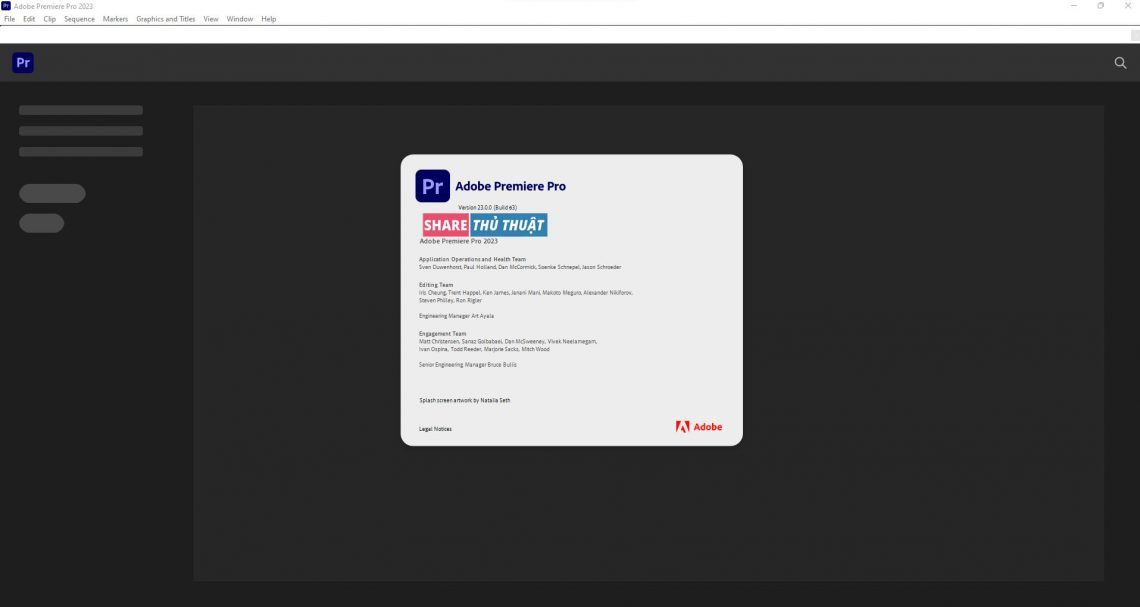
Task: Click 'Splash screen artwork by Natalia Seth' text
Action: [465, 401]
